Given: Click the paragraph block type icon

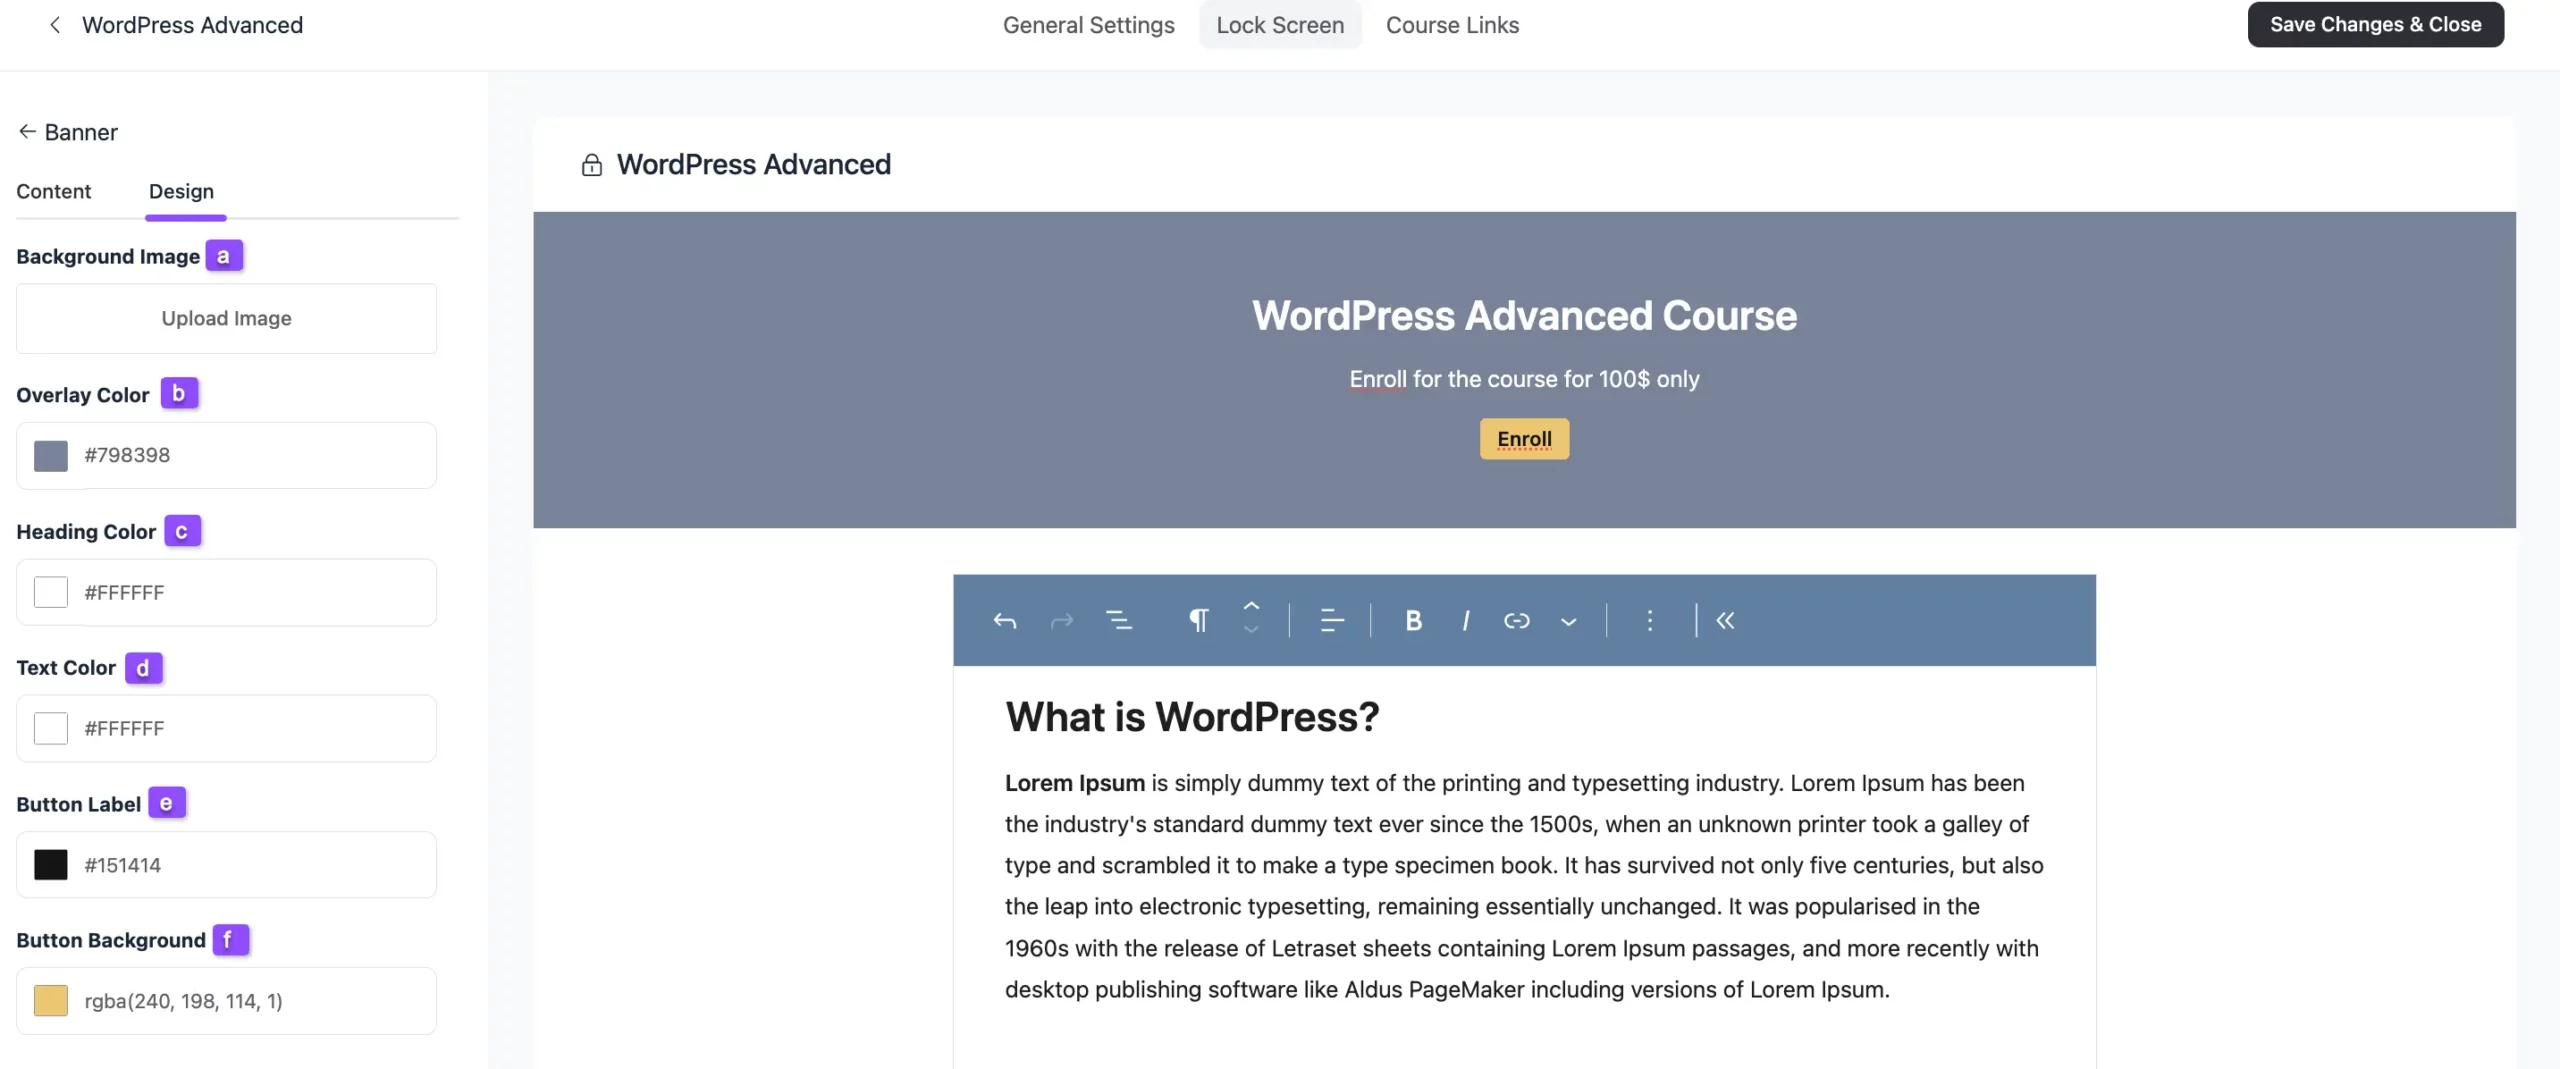Looking at the screenshot, I should point(1198,621).
